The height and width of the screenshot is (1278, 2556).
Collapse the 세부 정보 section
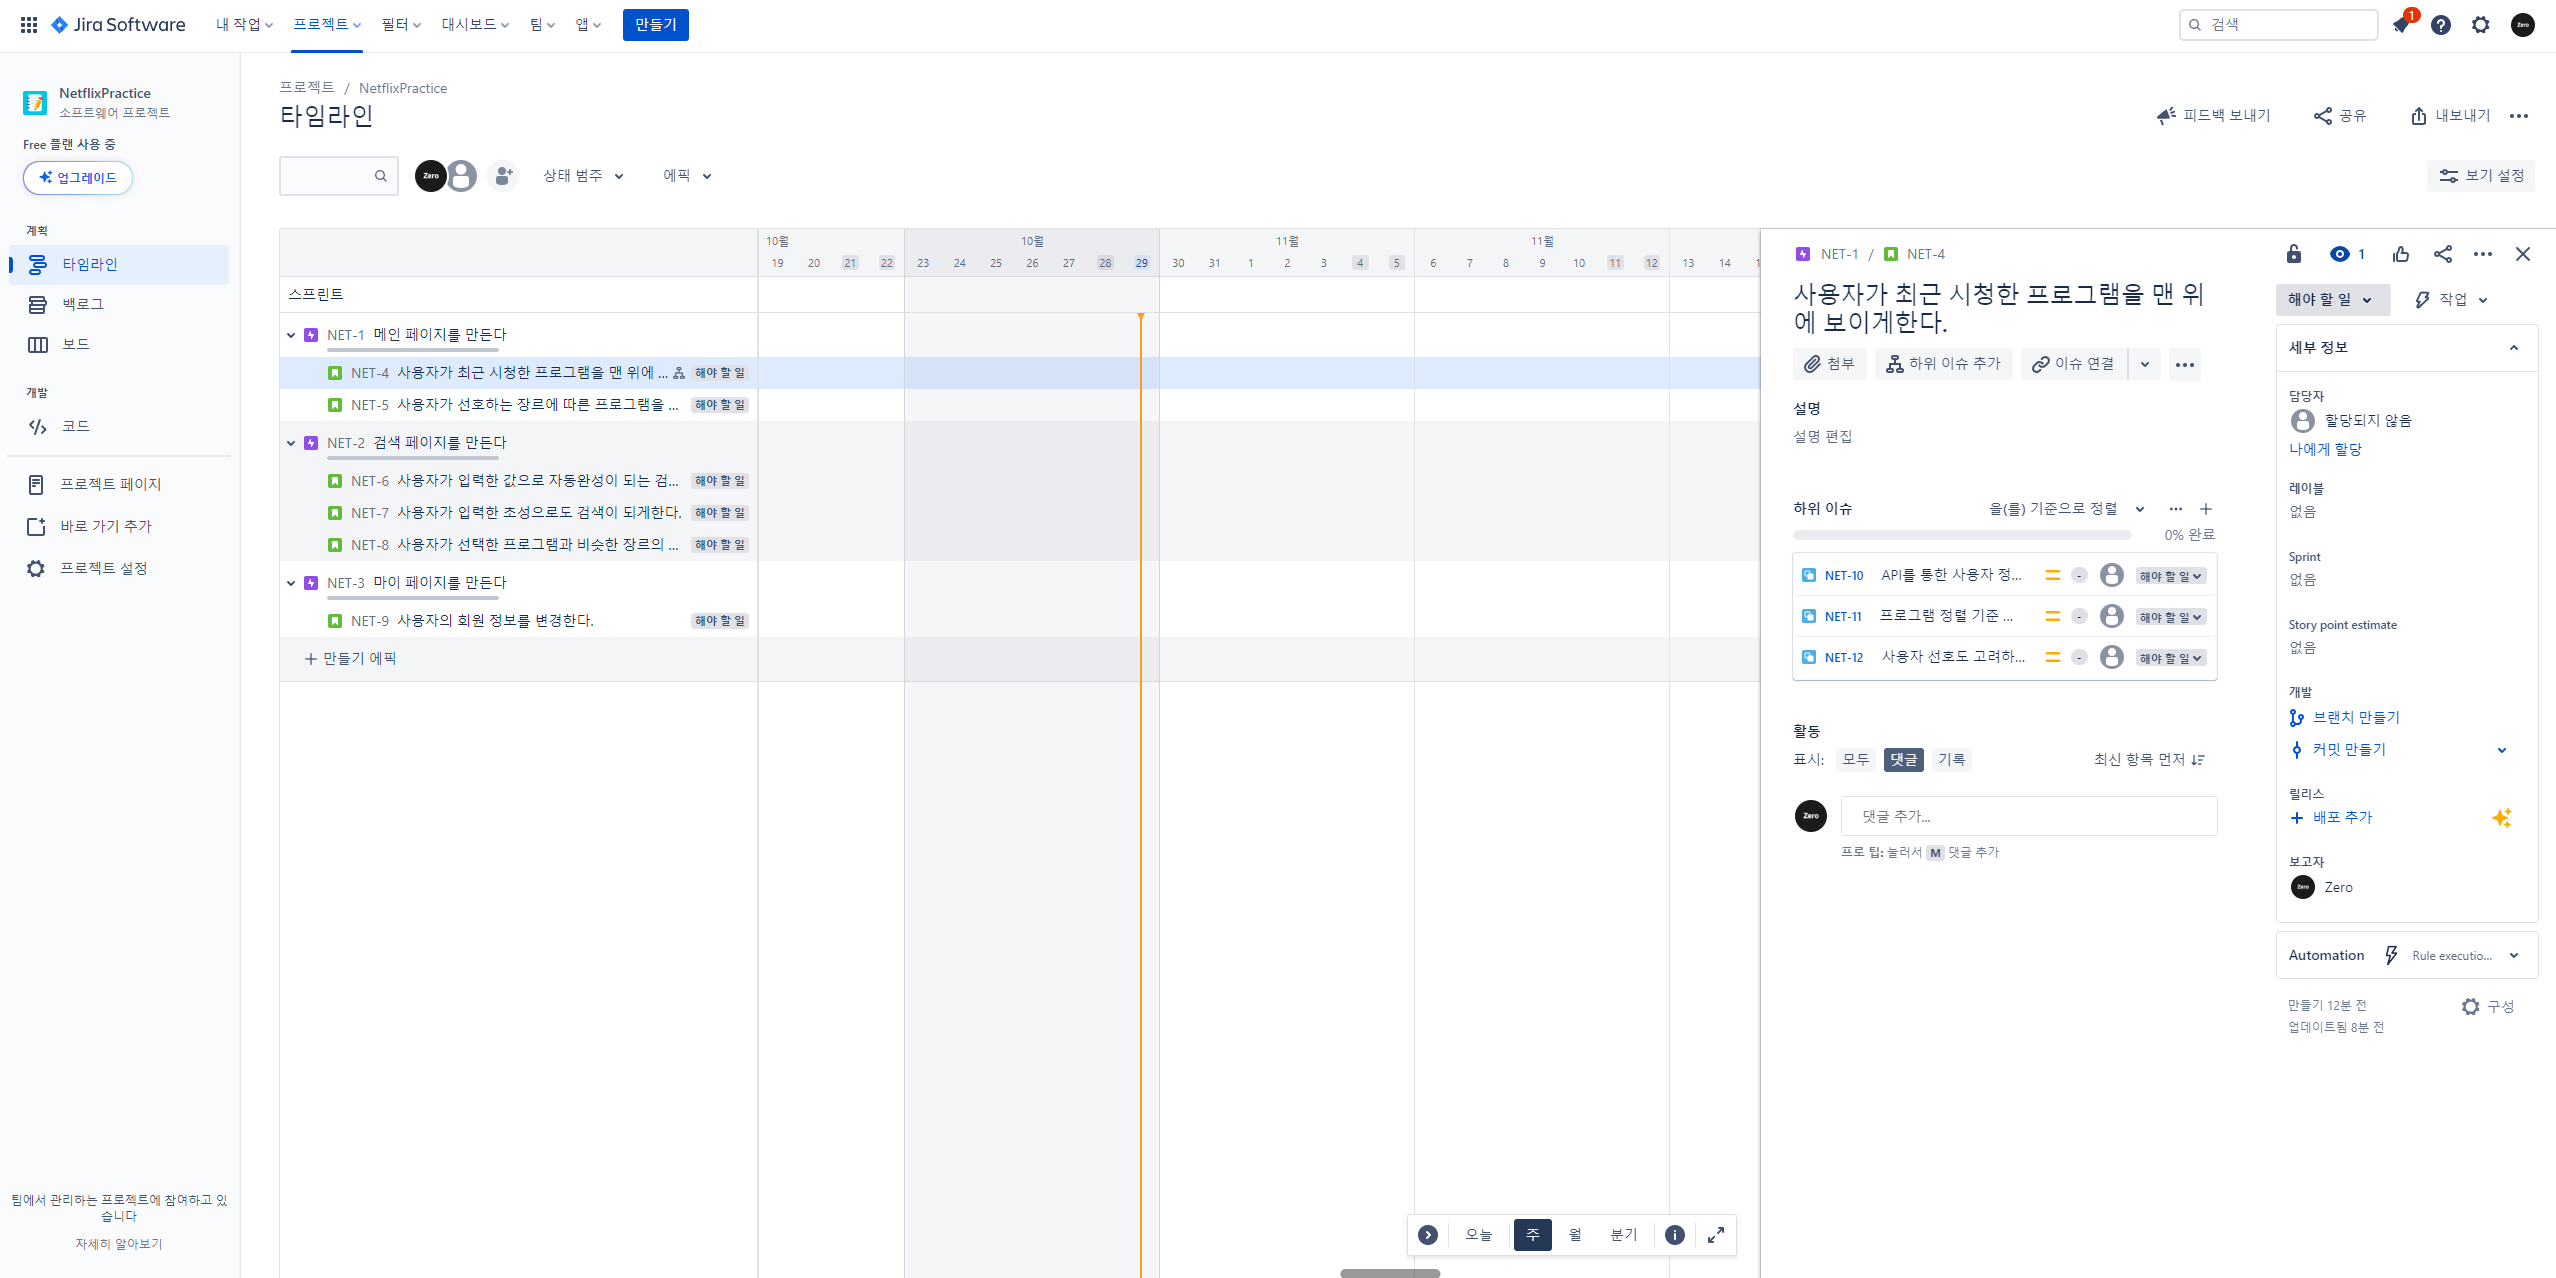2514,348
